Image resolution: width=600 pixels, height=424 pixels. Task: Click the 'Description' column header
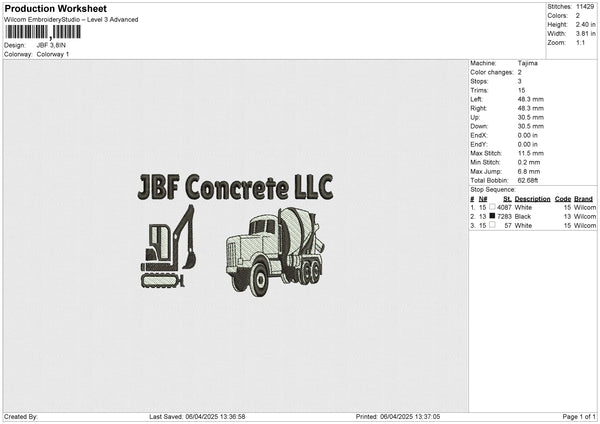tap(532, 199)
